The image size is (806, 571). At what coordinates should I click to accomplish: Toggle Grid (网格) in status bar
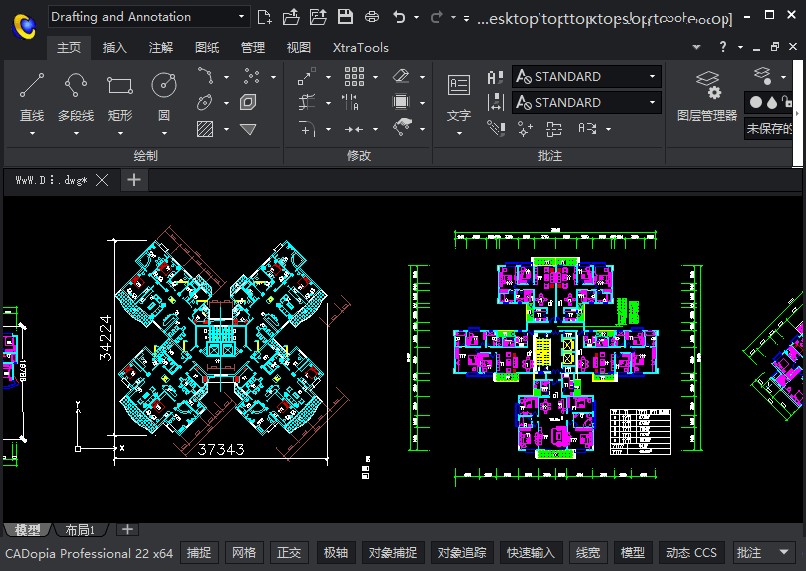point(244,552)
